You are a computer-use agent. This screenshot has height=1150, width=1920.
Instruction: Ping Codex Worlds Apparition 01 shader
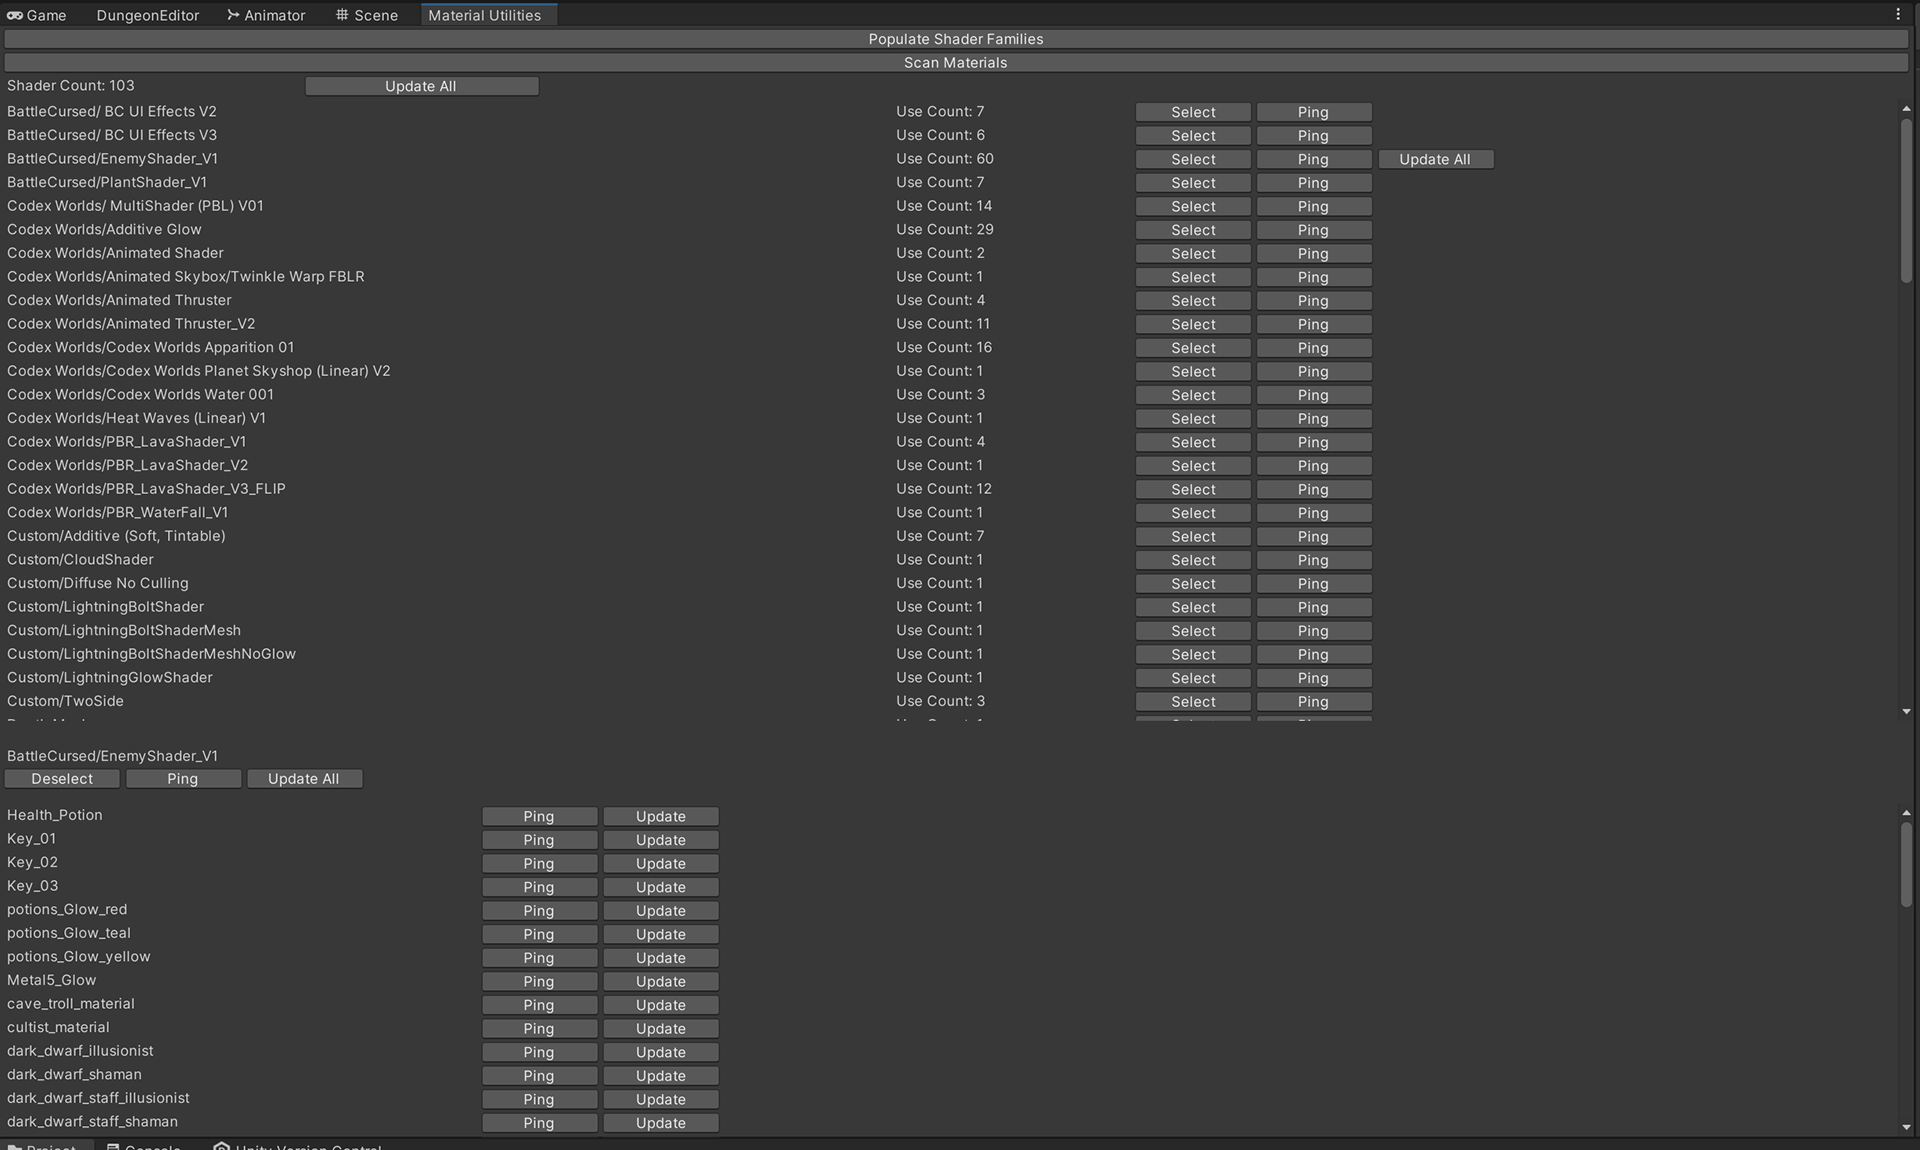point(1313,348)
